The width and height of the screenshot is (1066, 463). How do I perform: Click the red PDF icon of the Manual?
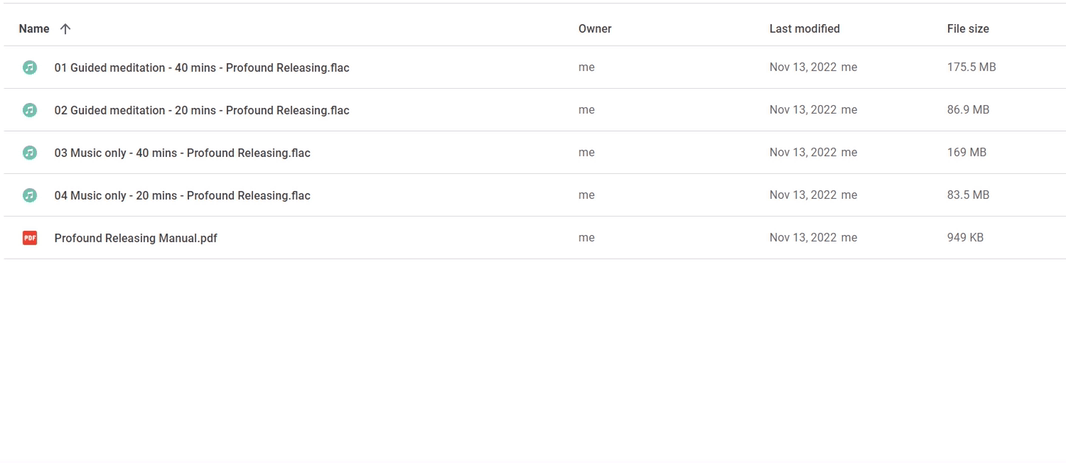29,238
